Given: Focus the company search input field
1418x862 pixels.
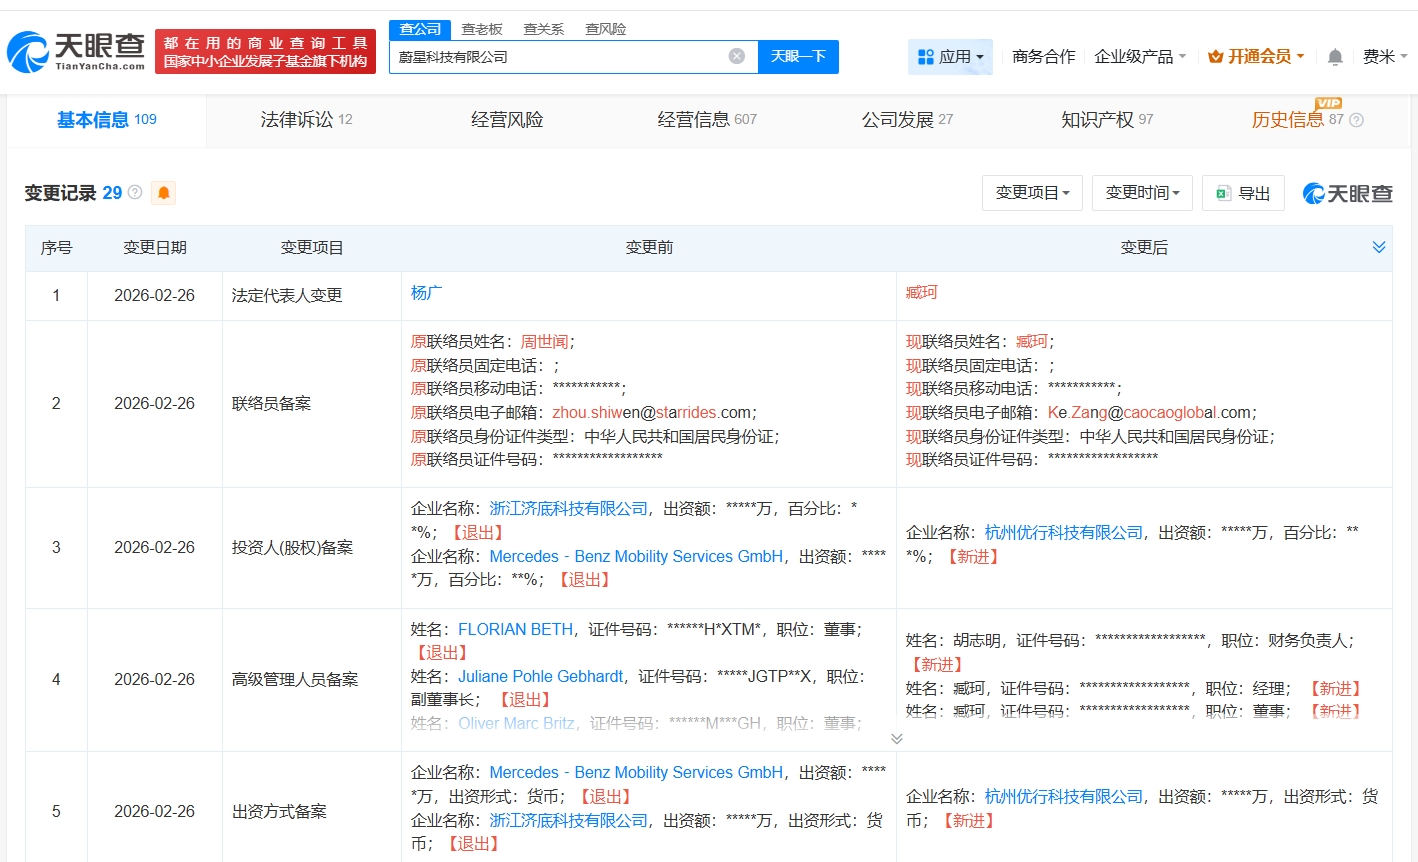Looking at the screenshot, I should [x=560, y=57].
